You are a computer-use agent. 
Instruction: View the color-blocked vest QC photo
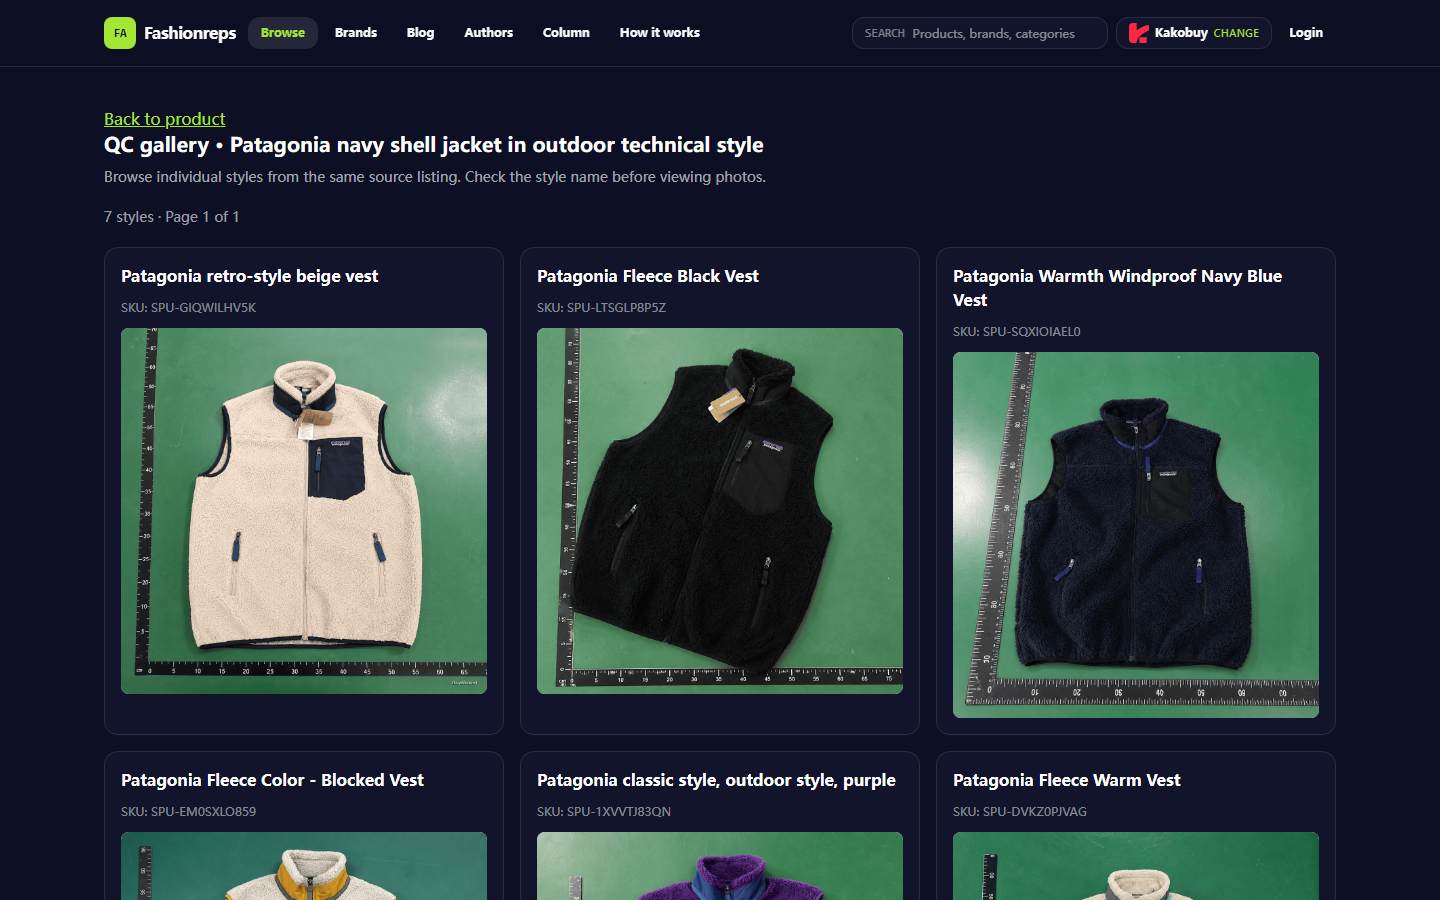point(304,866)
